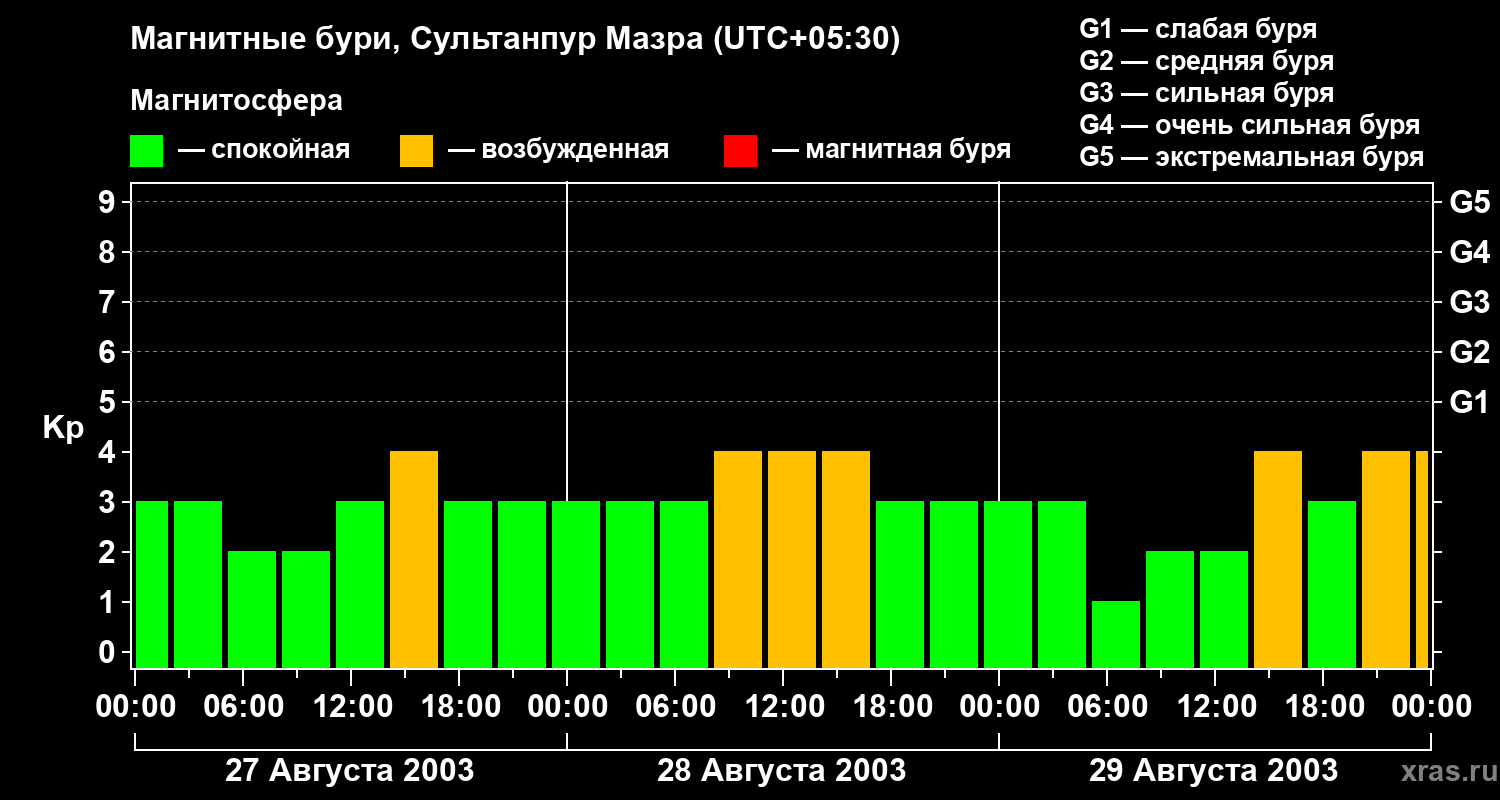Click the 00:00 label starting 29 August
Image resolution: width=1500 pixels, height=800 pixels.
click(999, 707)
